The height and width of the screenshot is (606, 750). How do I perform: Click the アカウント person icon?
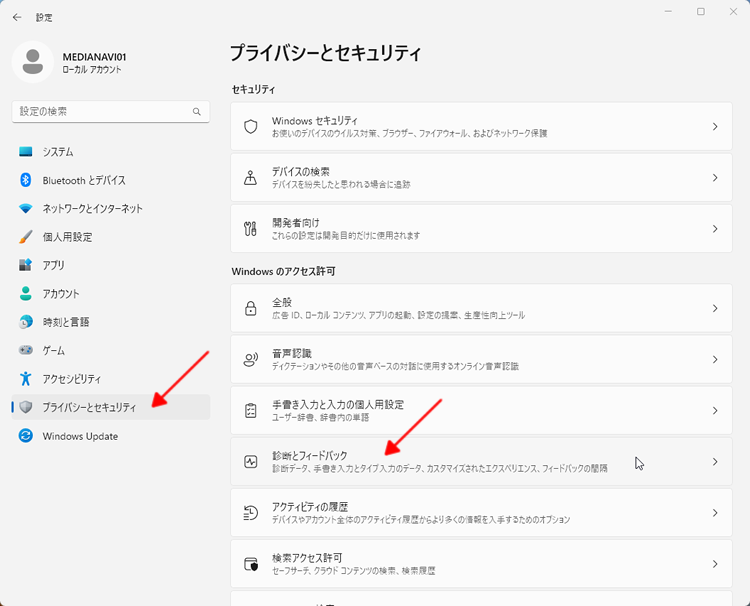25,293
